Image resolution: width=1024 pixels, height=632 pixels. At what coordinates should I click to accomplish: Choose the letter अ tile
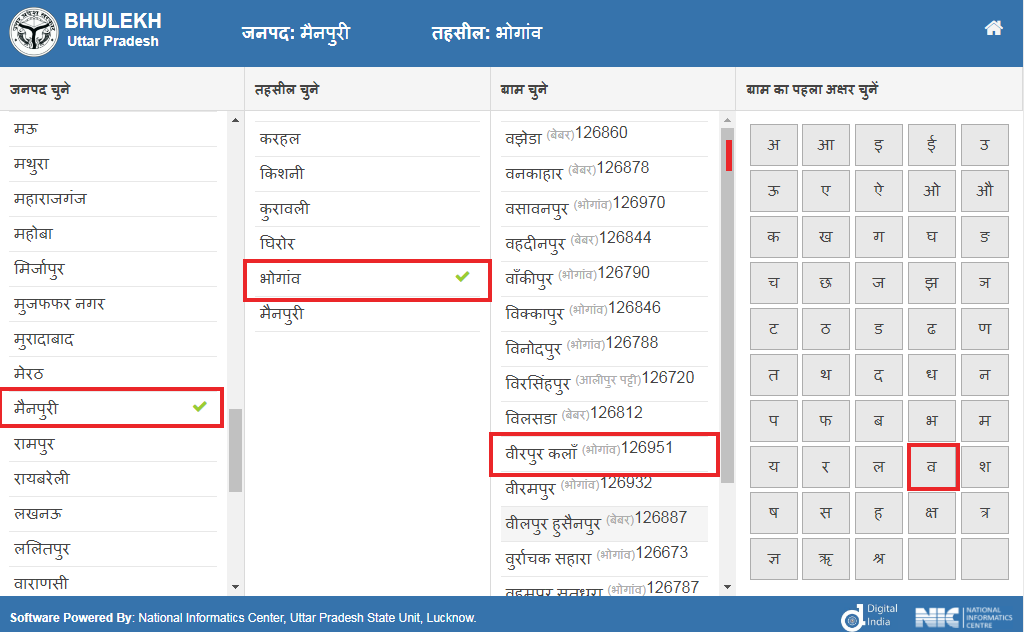pyautogui.click(x=774, y=145)
